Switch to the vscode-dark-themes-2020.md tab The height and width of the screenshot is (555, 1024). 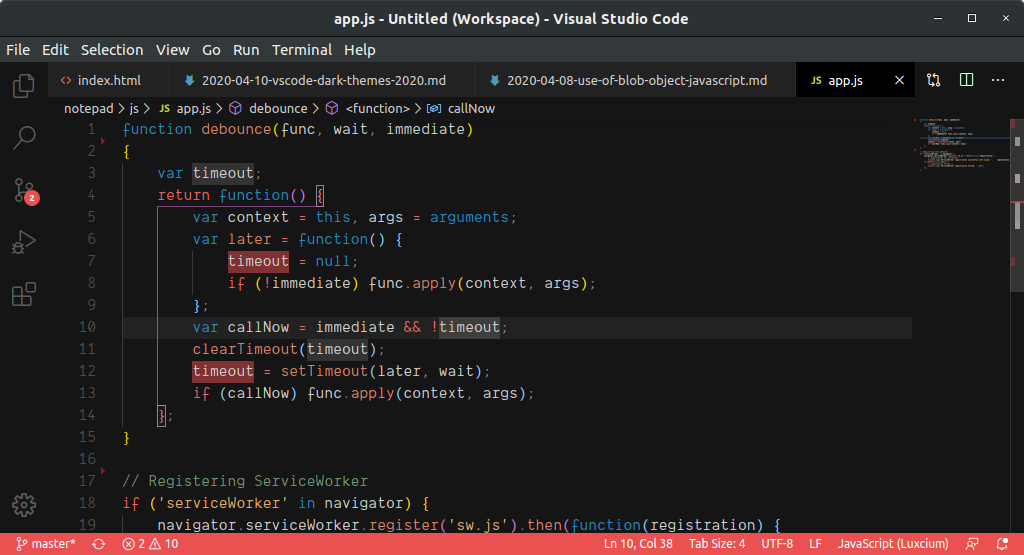tap(321, 80)
